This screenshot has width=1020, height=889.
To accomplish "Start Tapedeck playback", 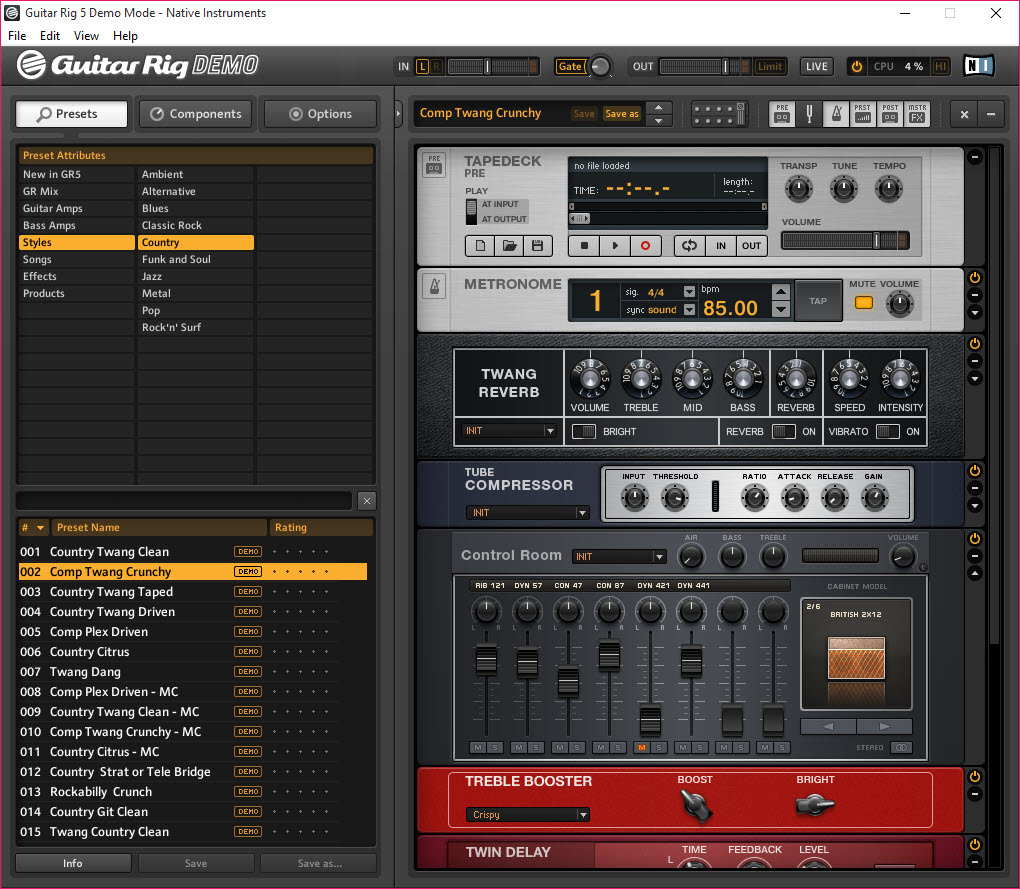I will click(615, 246).
